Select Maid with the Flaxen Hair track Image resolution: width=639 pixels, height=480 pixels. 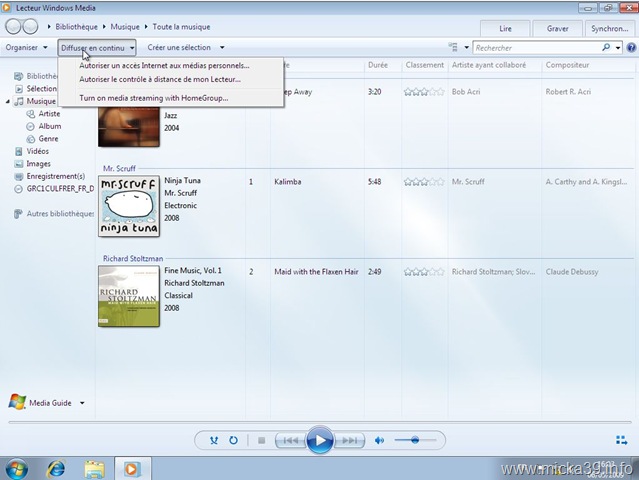click(316, 272)
